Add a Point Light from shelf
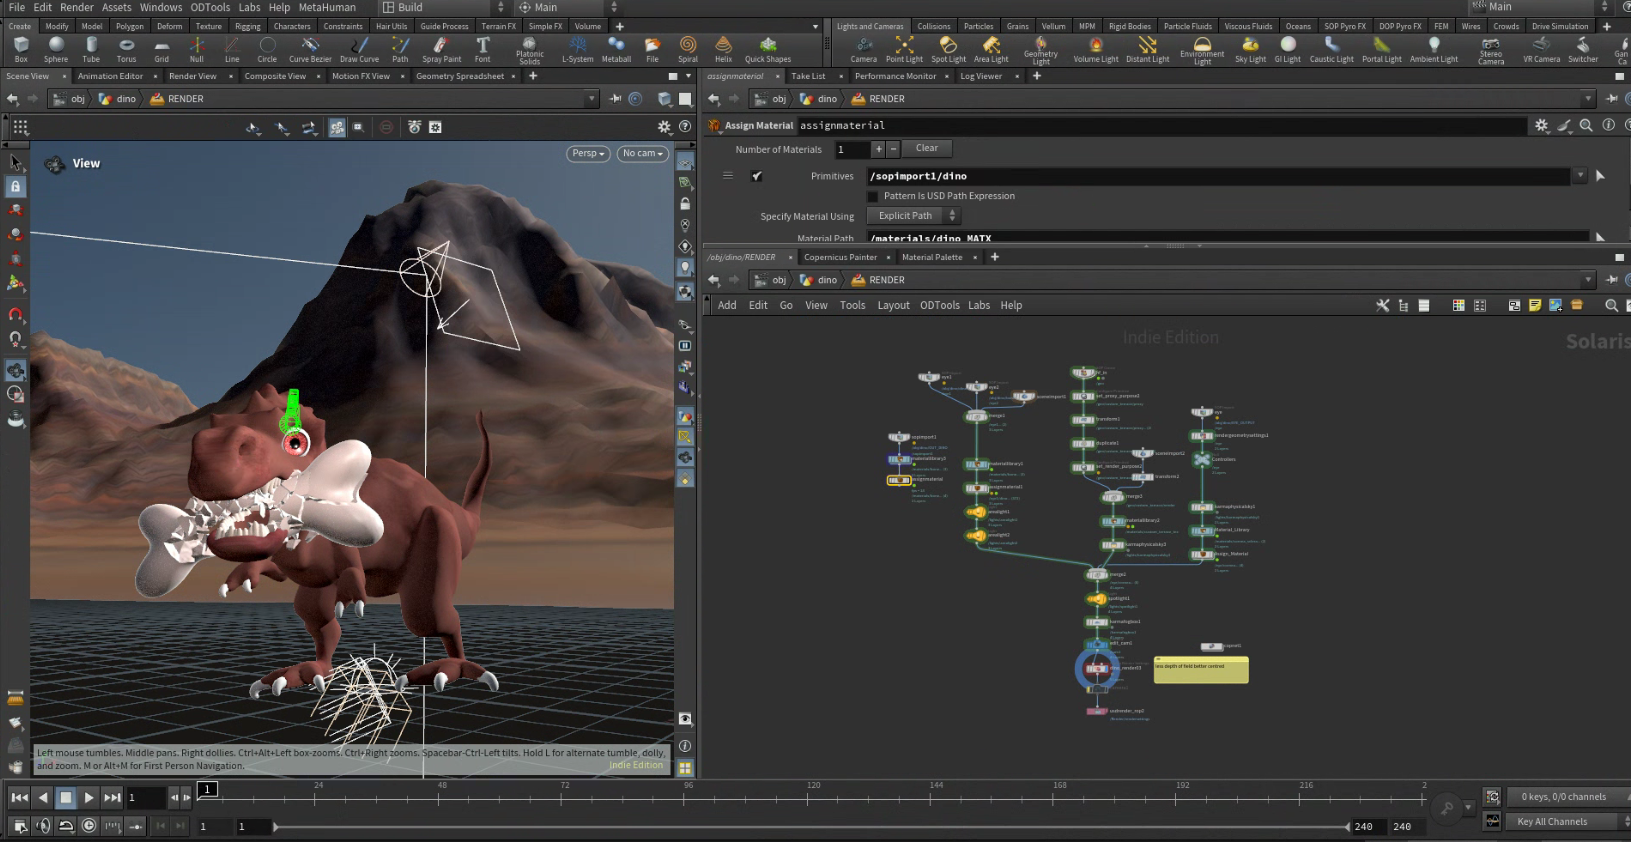 click(x=904, y=49)
